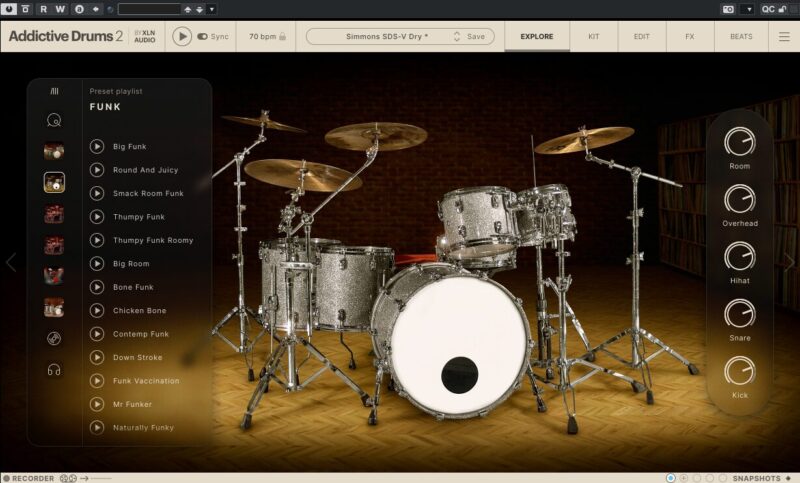Screen dimensions: 800x483
Task: Click the search icon in sidebar
Action: coord(54,121)
